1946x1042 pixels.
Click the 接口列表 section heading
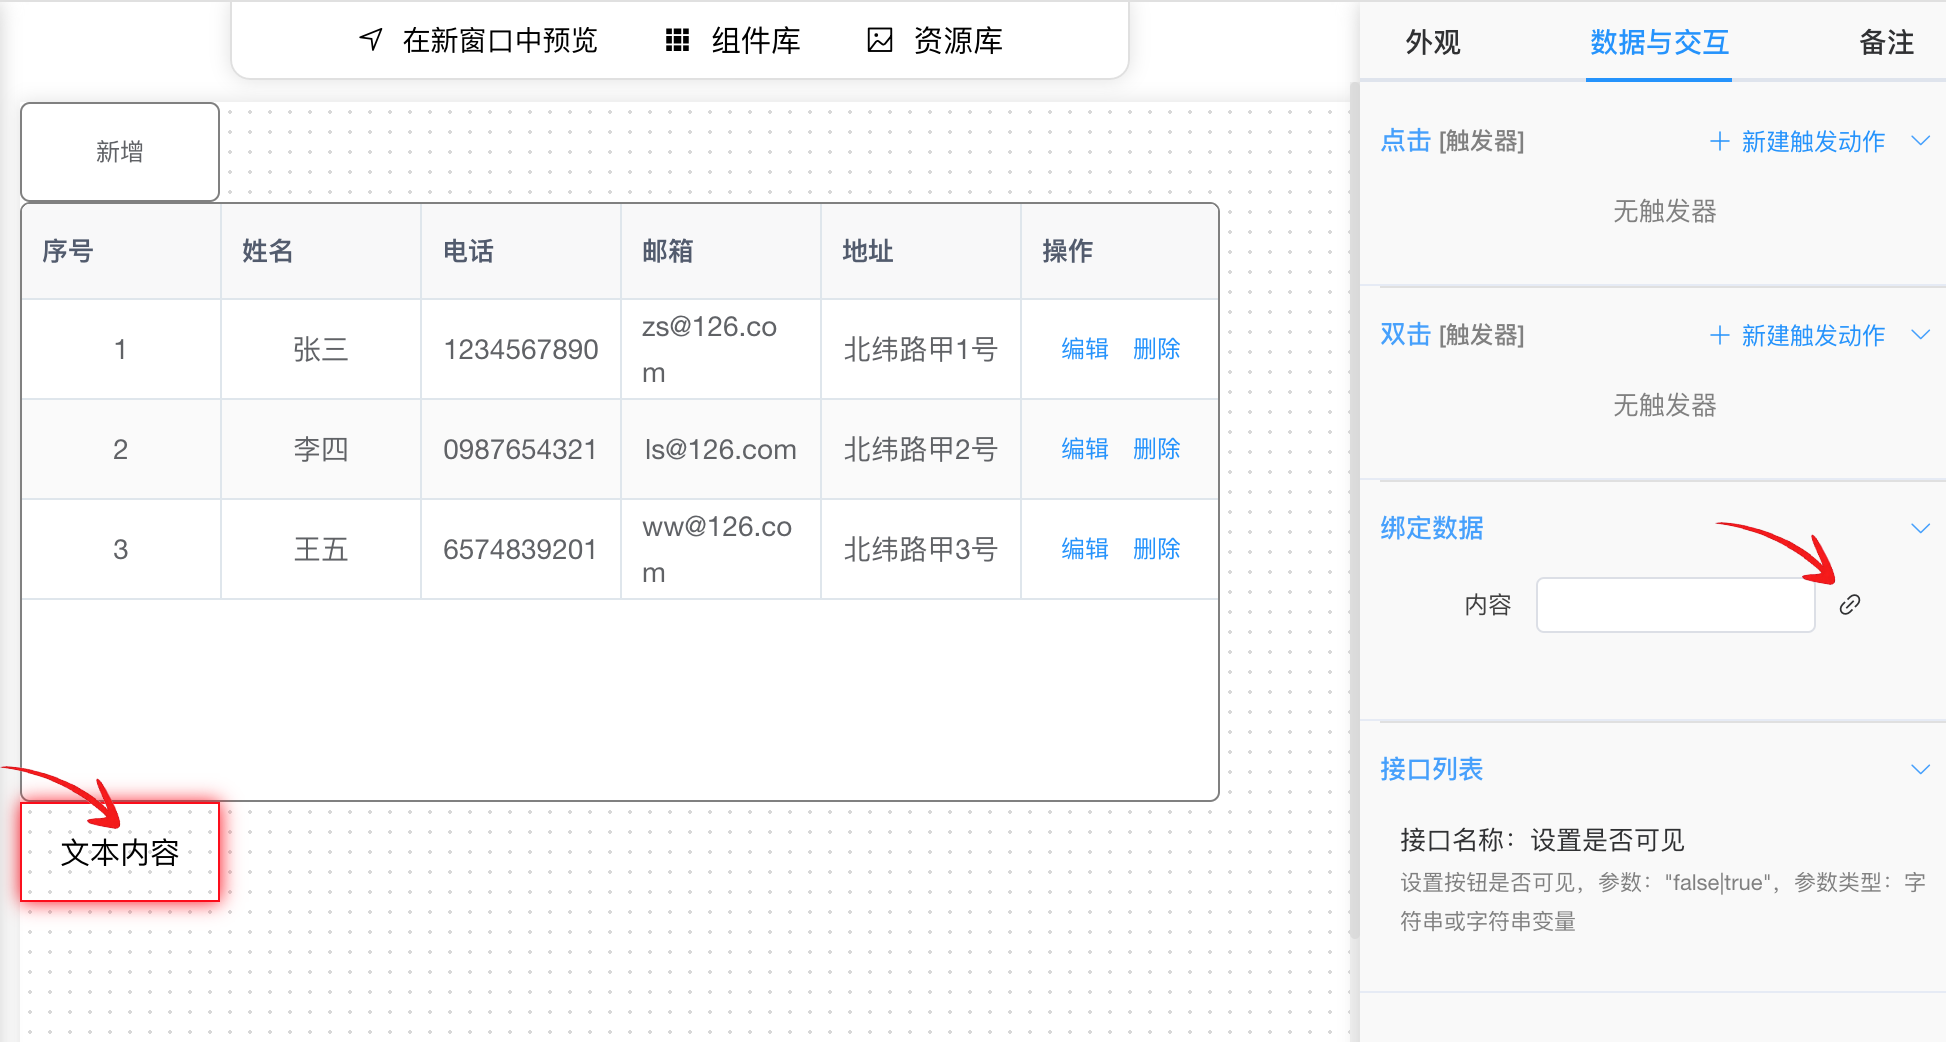(1432, 769)
